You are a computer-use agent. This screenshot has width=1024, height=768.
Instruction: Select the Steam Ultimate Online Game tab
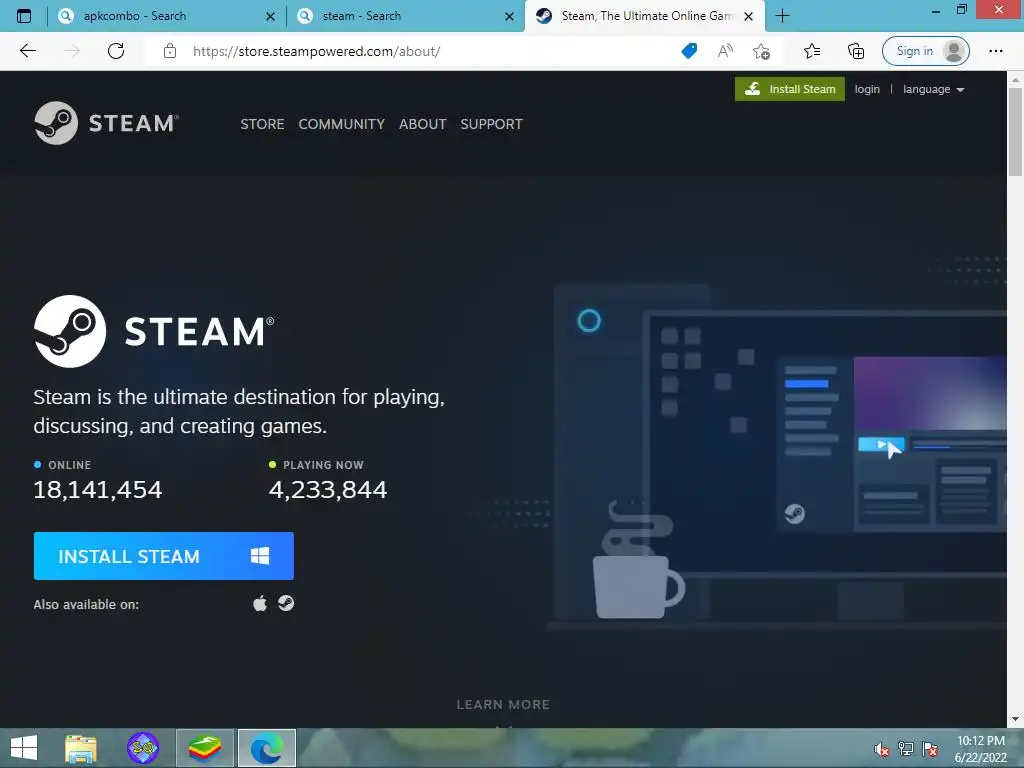tap(645, 16)
